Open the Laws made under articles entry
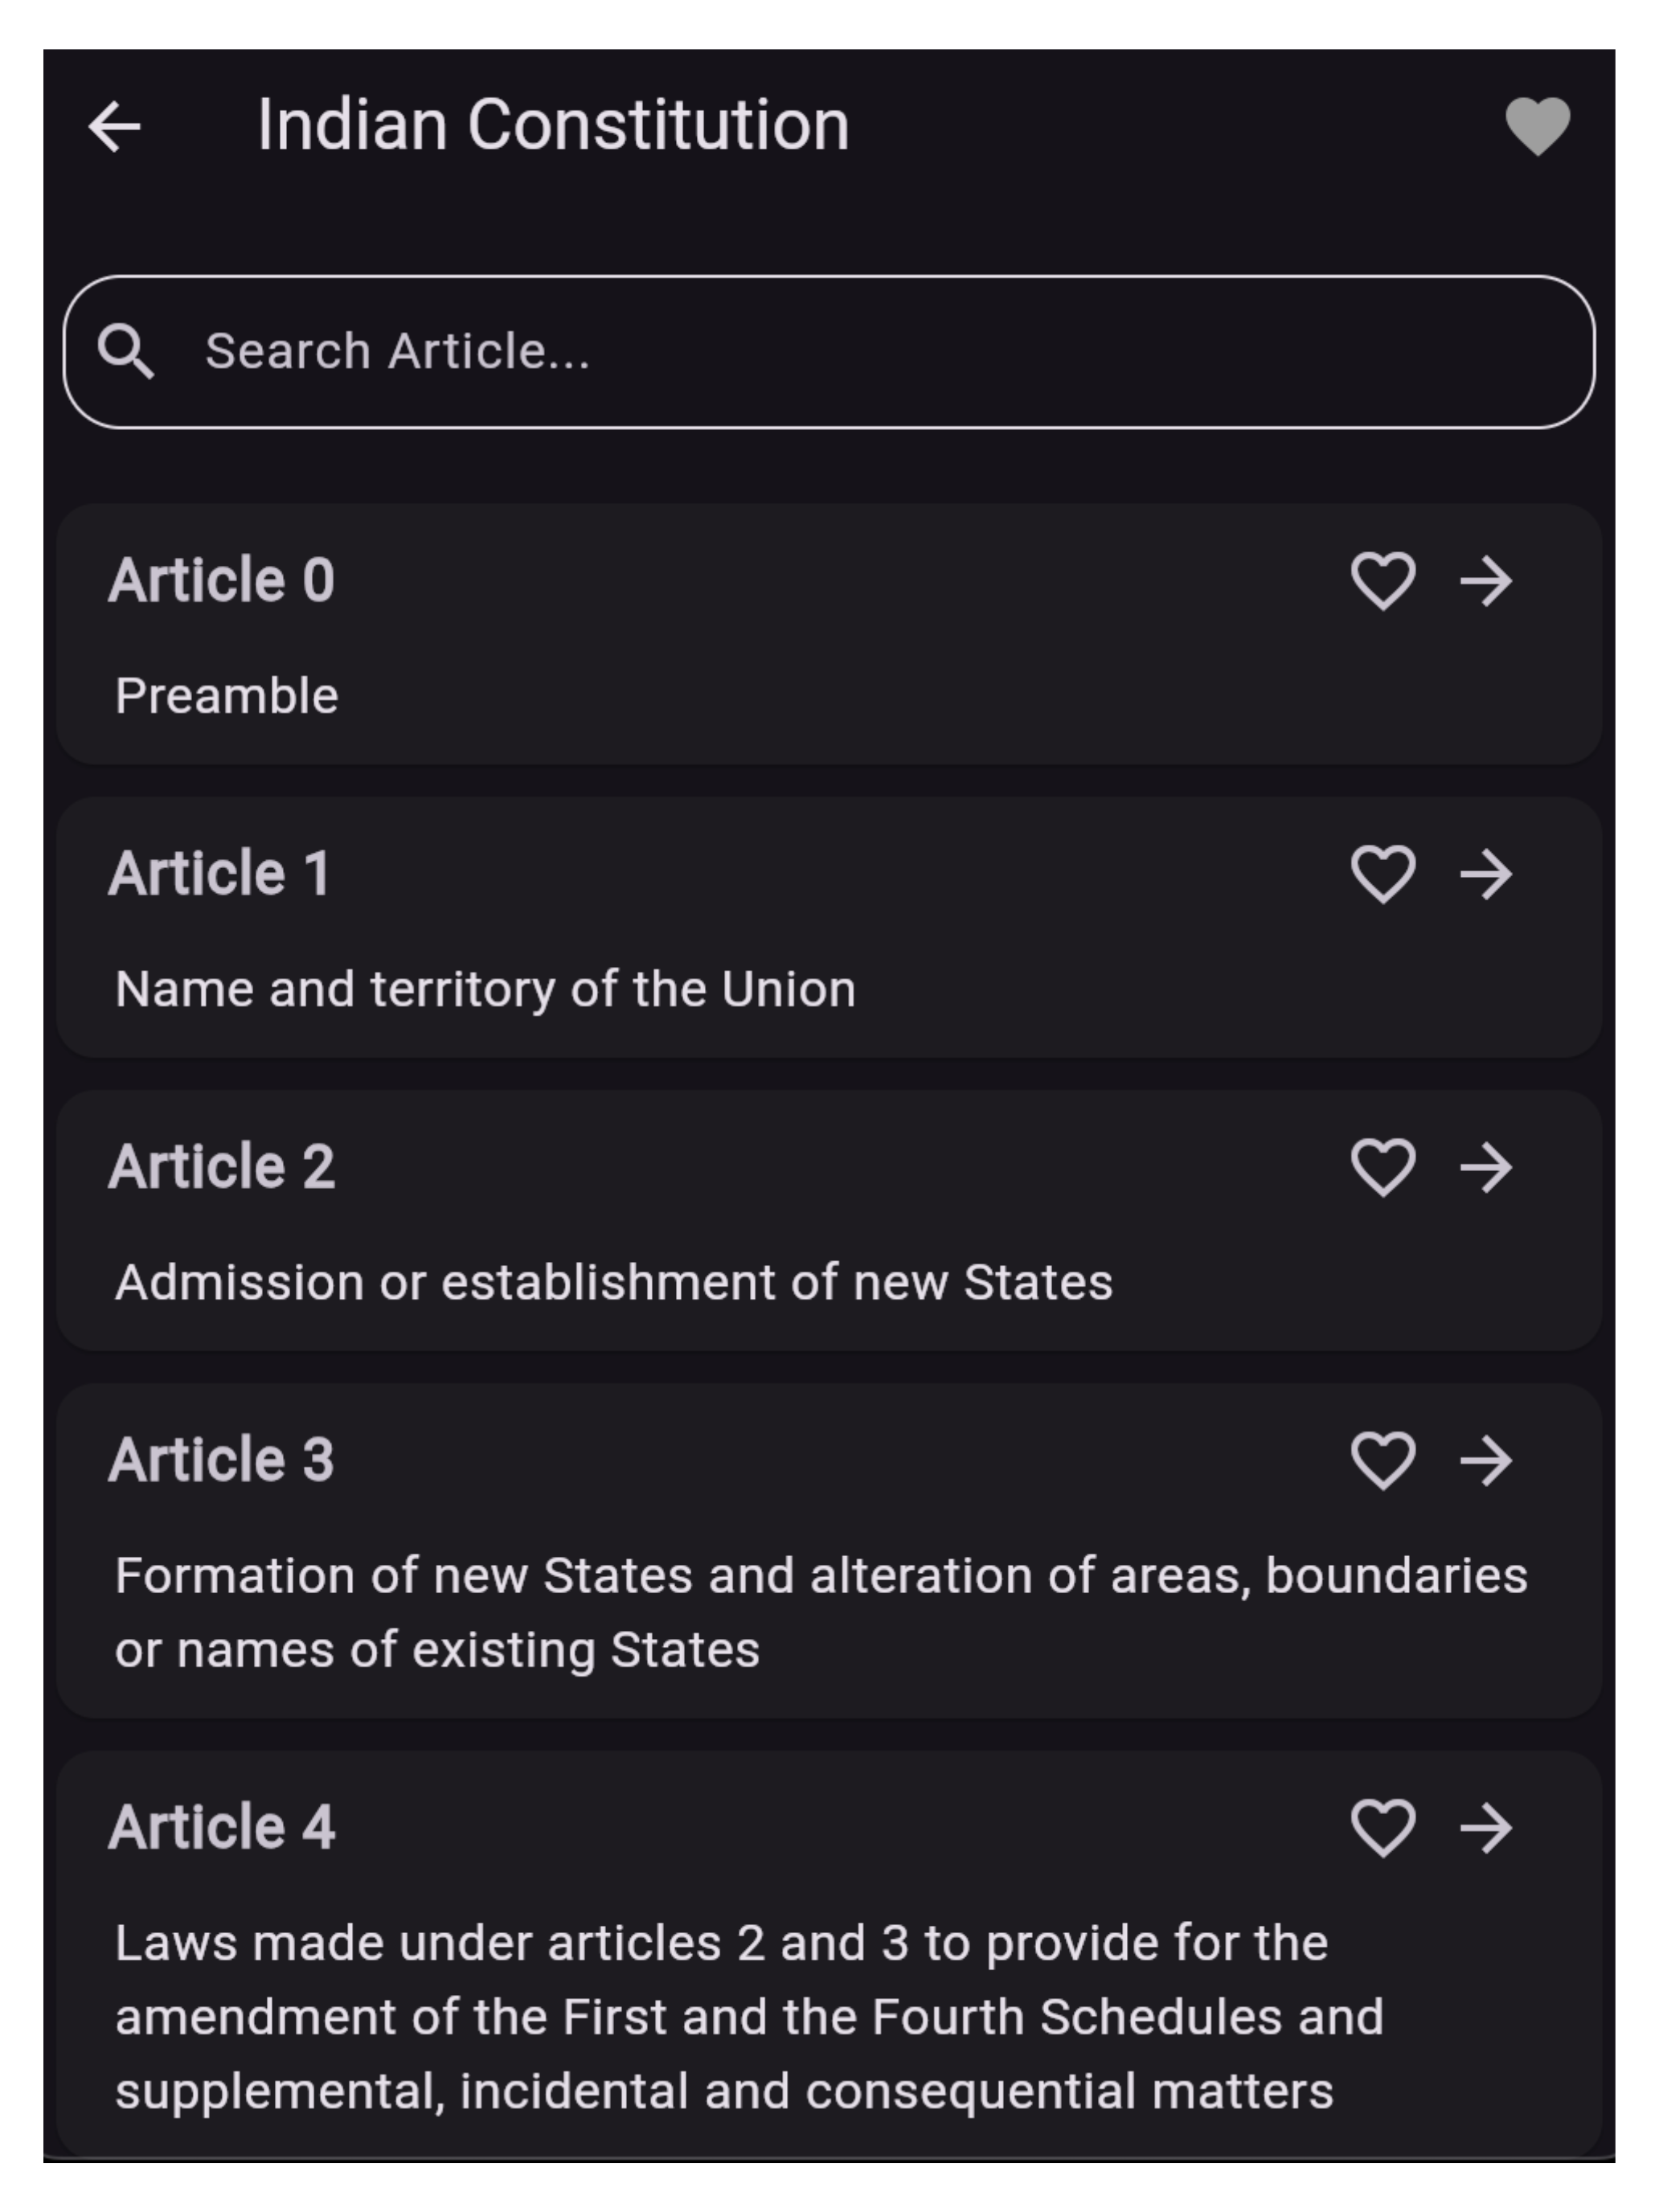 [829, 1955]
